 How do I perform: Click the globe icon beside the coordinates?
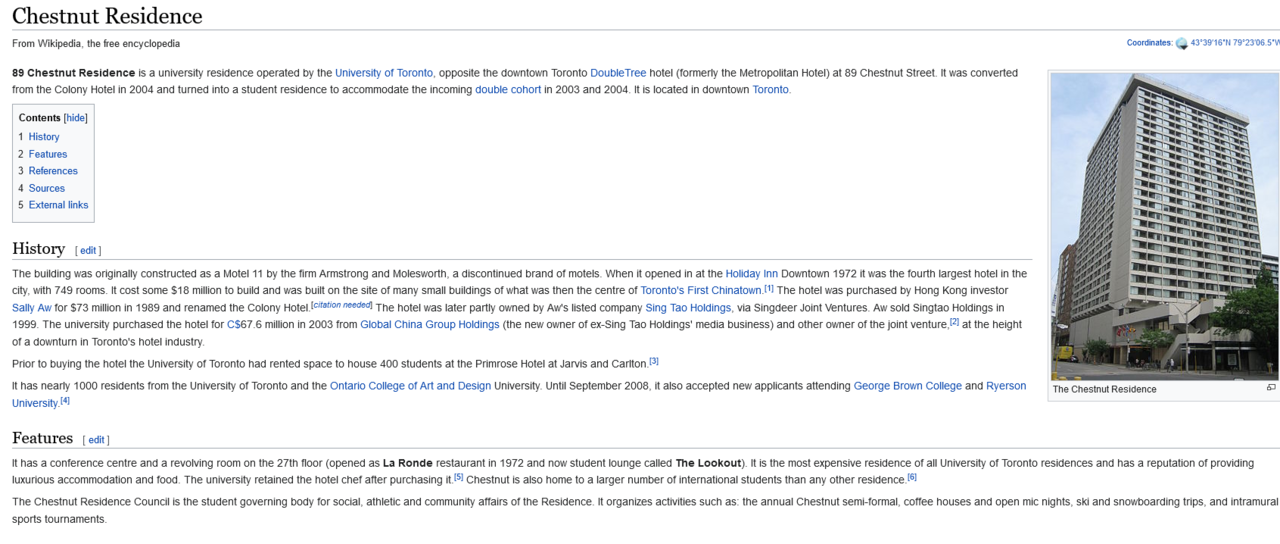point(1181,43)
